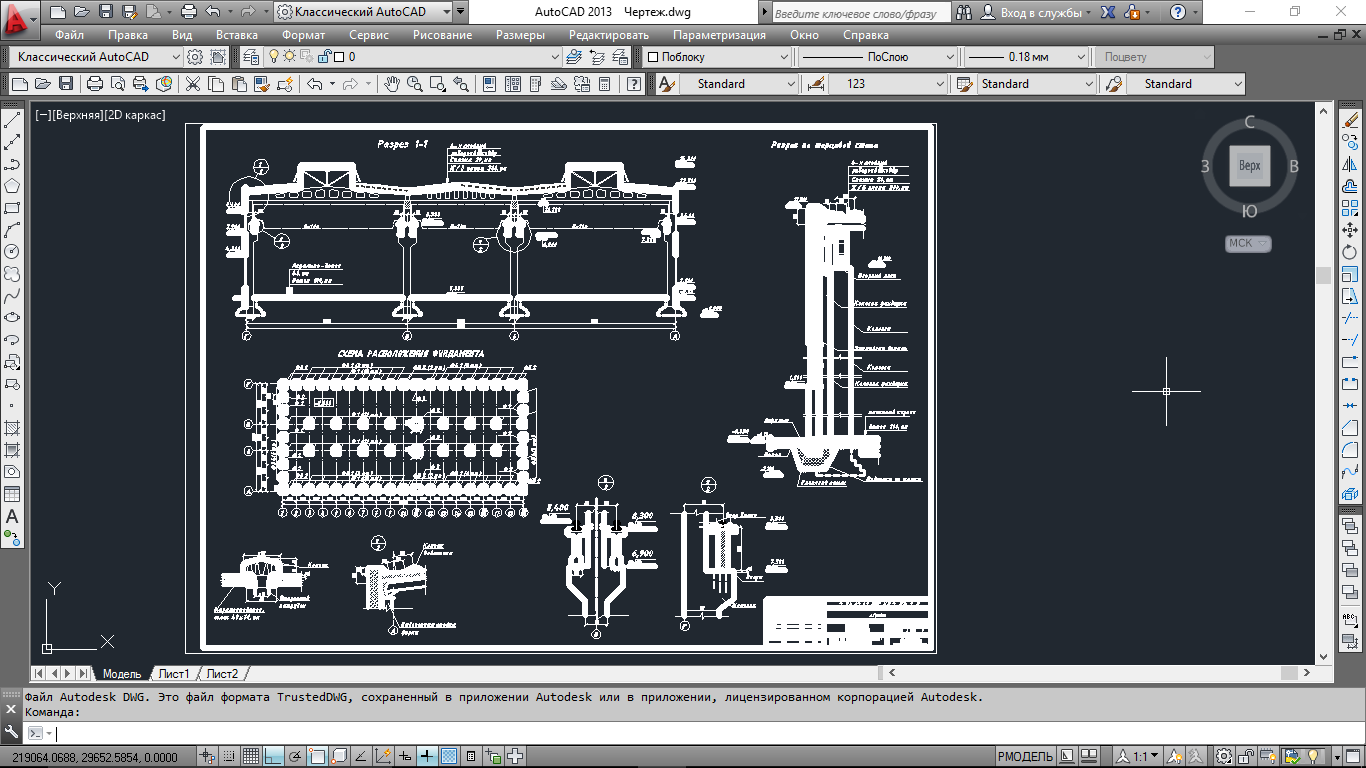Click the [2D каркас] visual style label

click(x=135, y=115)
